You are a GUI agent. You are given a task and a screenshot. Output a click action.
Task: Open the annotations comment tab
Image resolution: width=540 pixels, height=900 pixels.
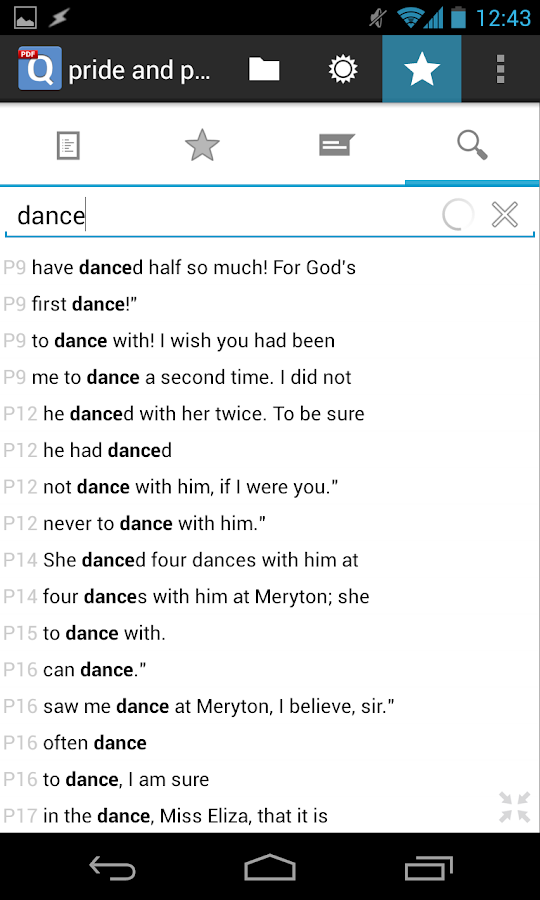(x=337, y=145)
